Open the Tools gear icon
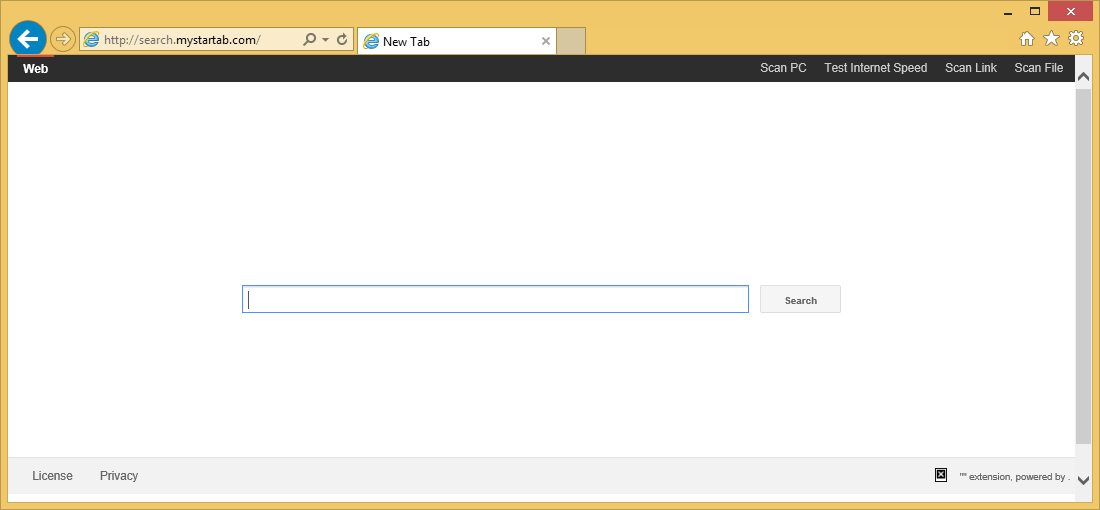 click(x=1076, y=39)
